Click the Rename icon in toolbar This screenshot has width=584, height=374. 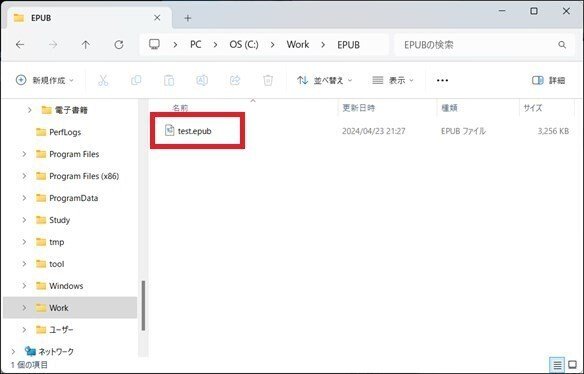[202, 80]
